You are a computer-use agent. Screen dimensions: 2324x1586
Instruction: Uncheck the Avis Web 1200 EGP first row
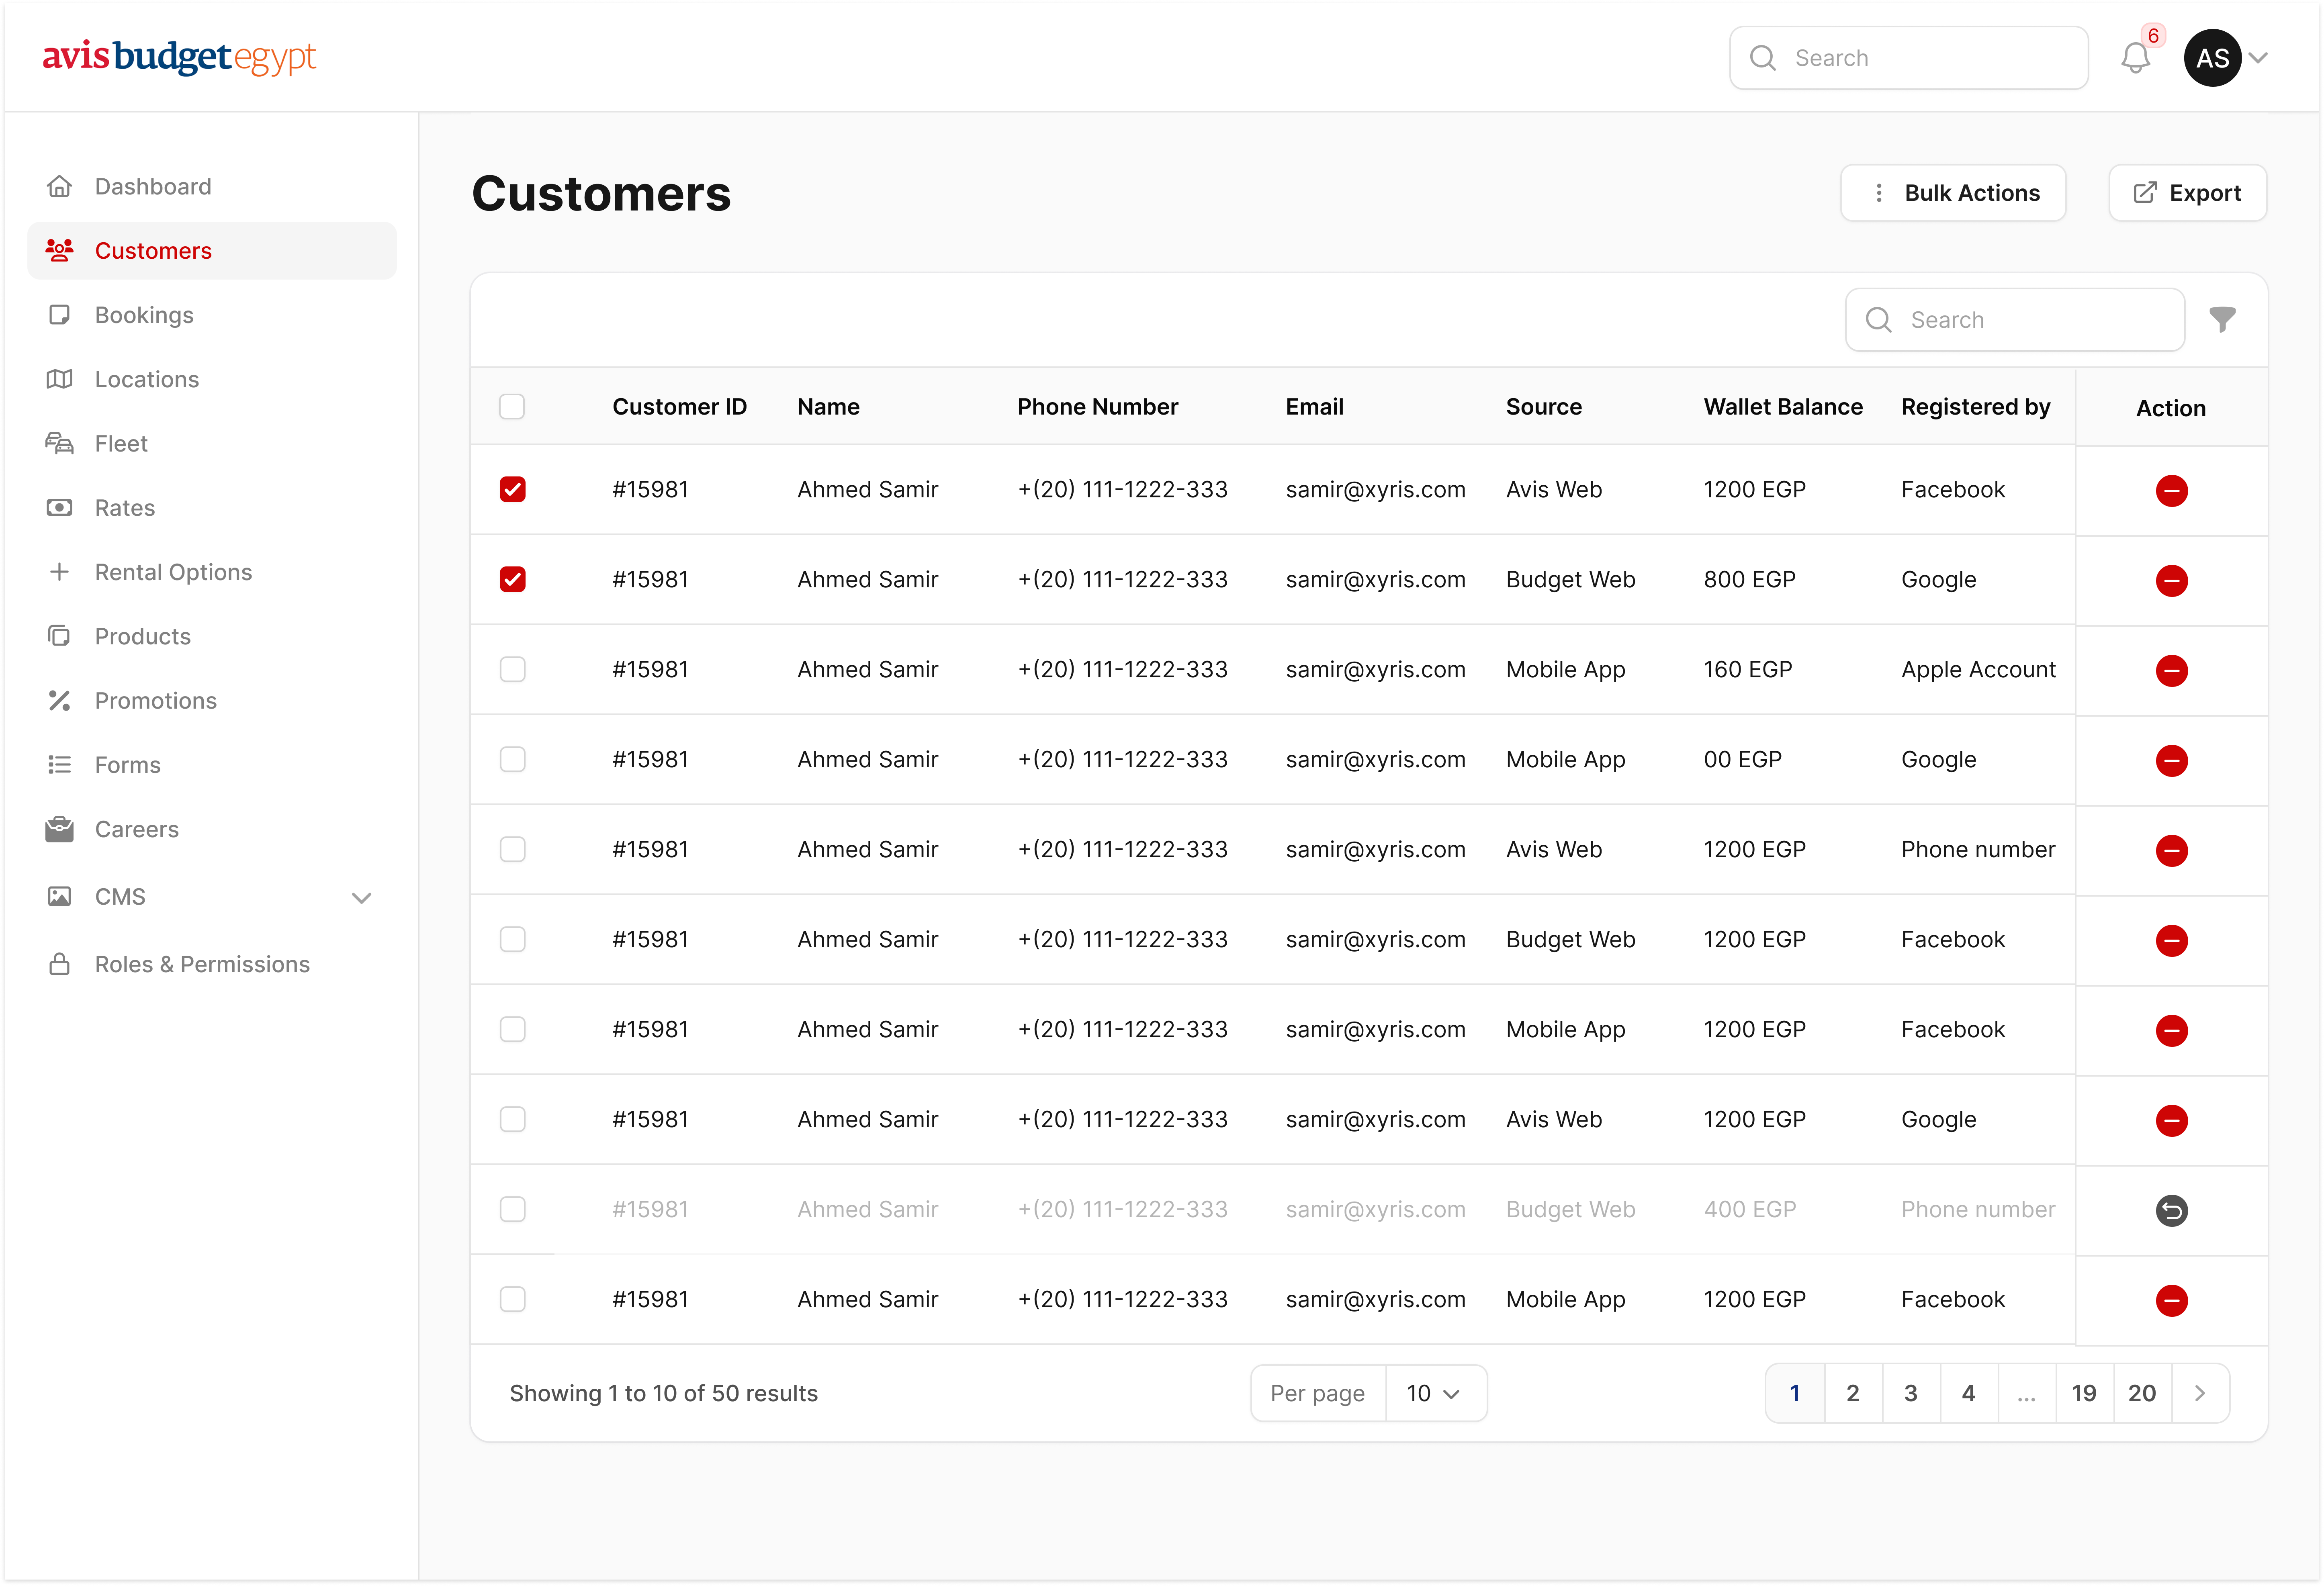coord(513,490)
